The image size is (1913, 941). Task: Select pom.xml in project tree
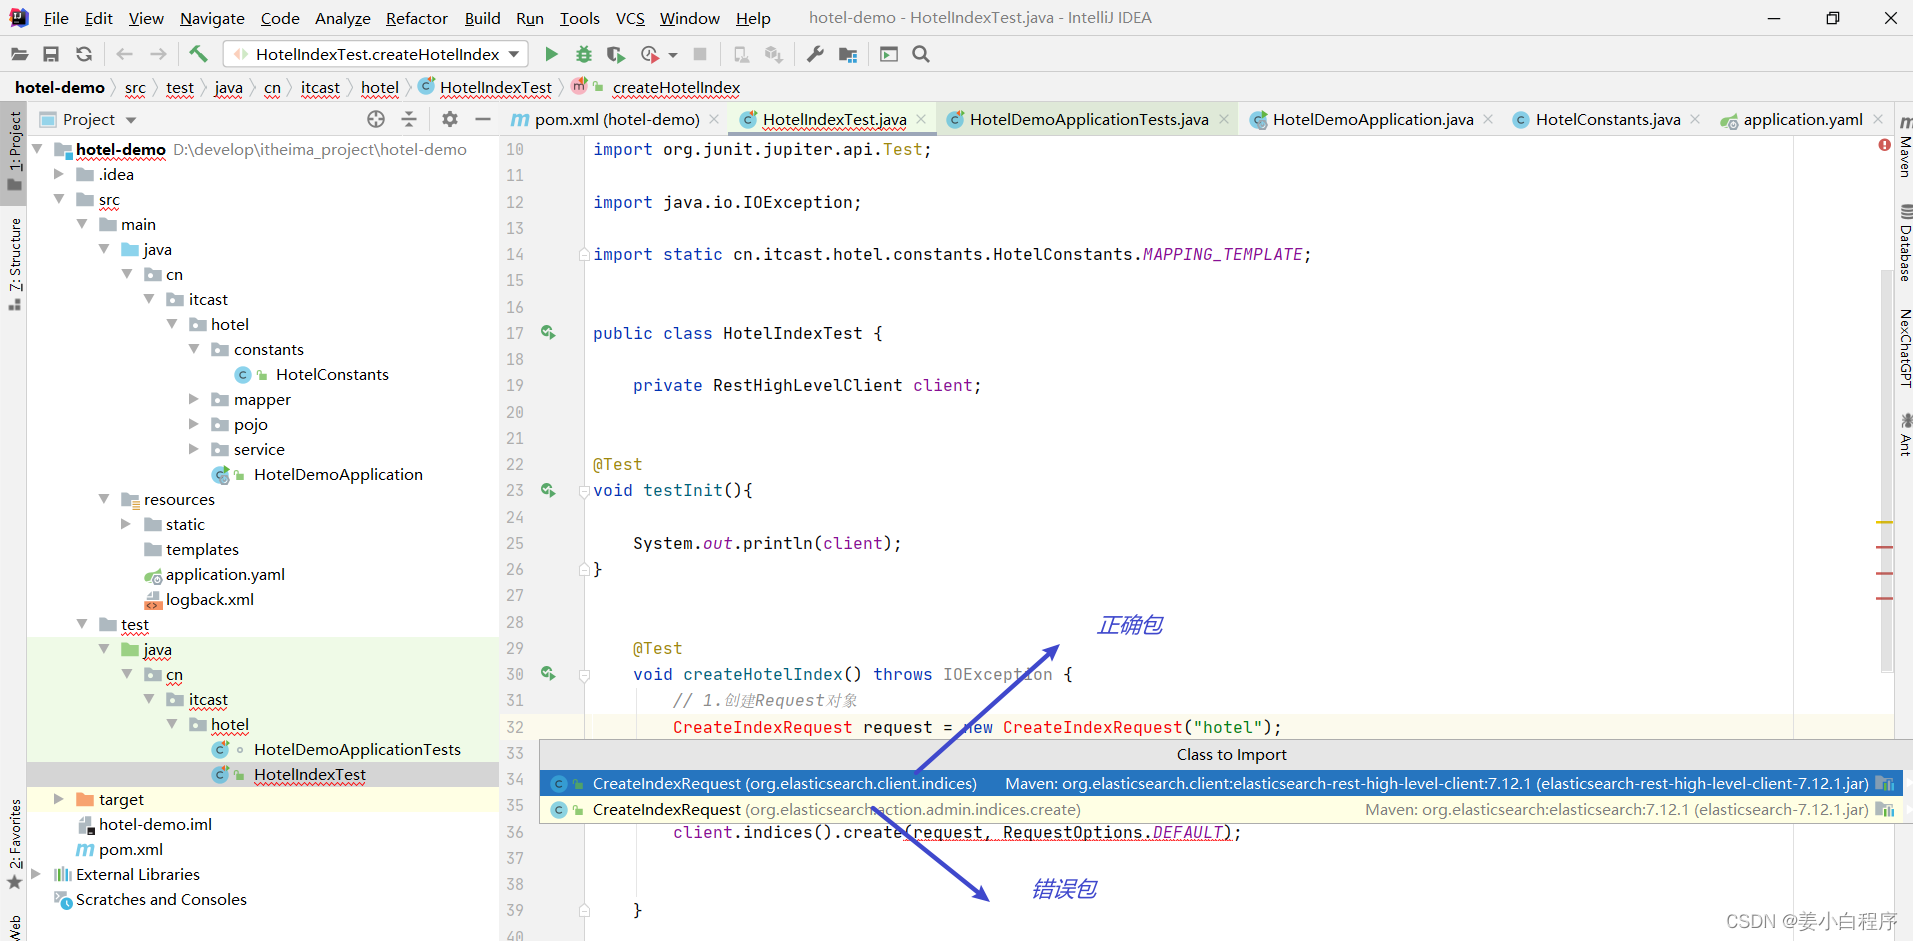(x=131, y=849)
